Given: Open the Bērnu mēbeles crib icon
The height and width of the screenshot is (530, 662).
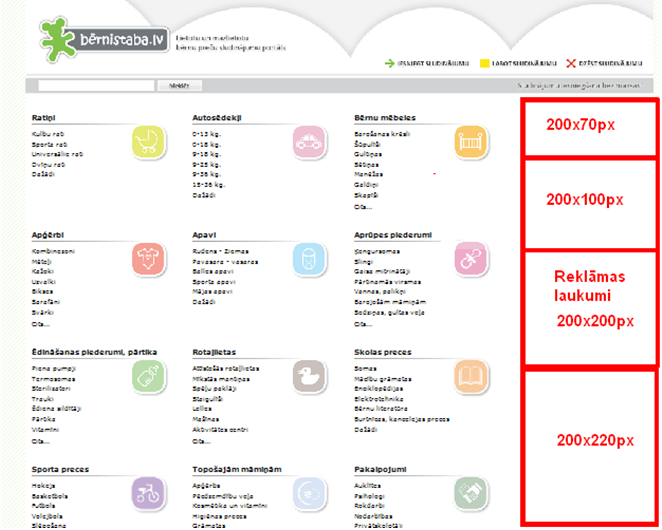Looking at the screenshot, I should [x=470, y=142].
